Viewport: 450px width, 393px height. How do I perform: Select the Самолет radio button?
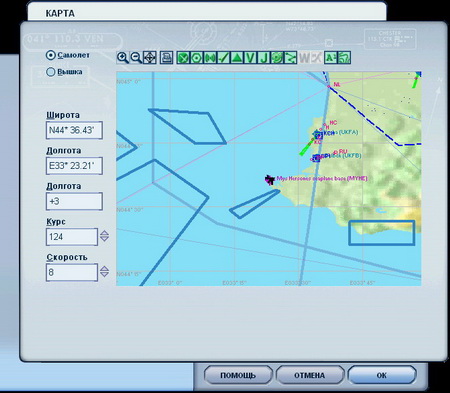[x=50, y=55]
